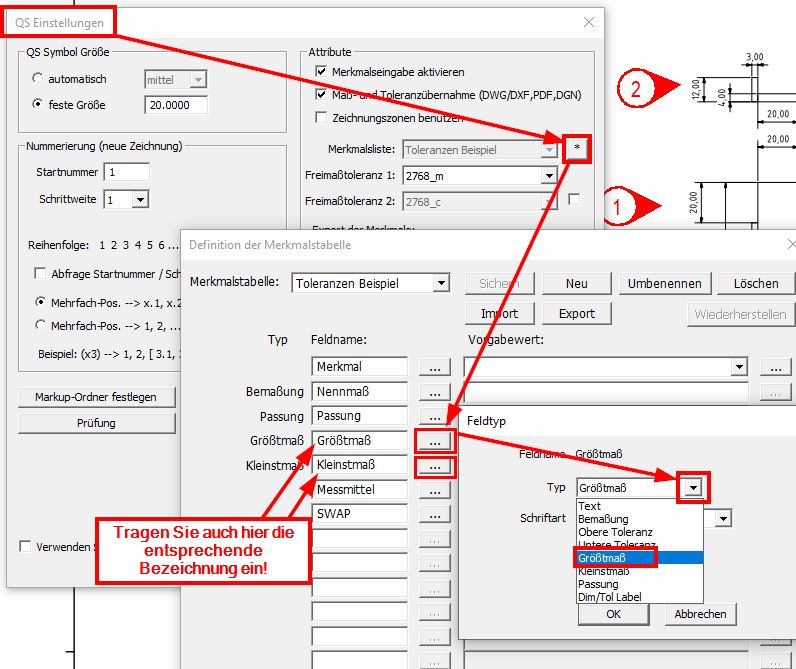Click the Import button
The width and height of the screenshot is (796, 669).
coord(500,314)
